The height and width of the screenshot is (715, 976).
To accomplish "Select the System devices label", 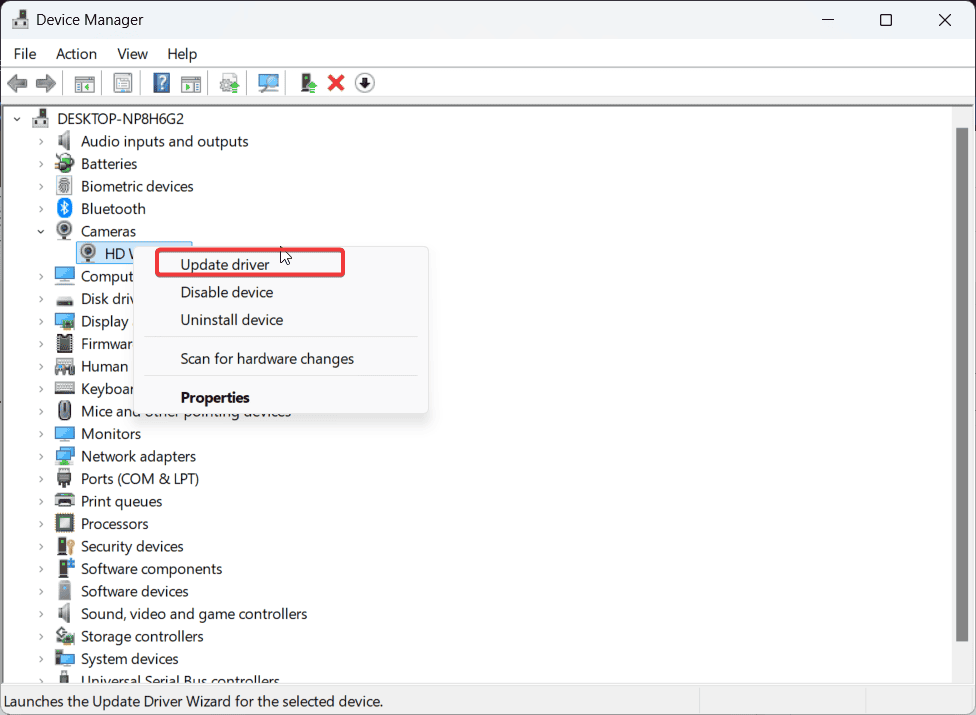I will point(129,658).
